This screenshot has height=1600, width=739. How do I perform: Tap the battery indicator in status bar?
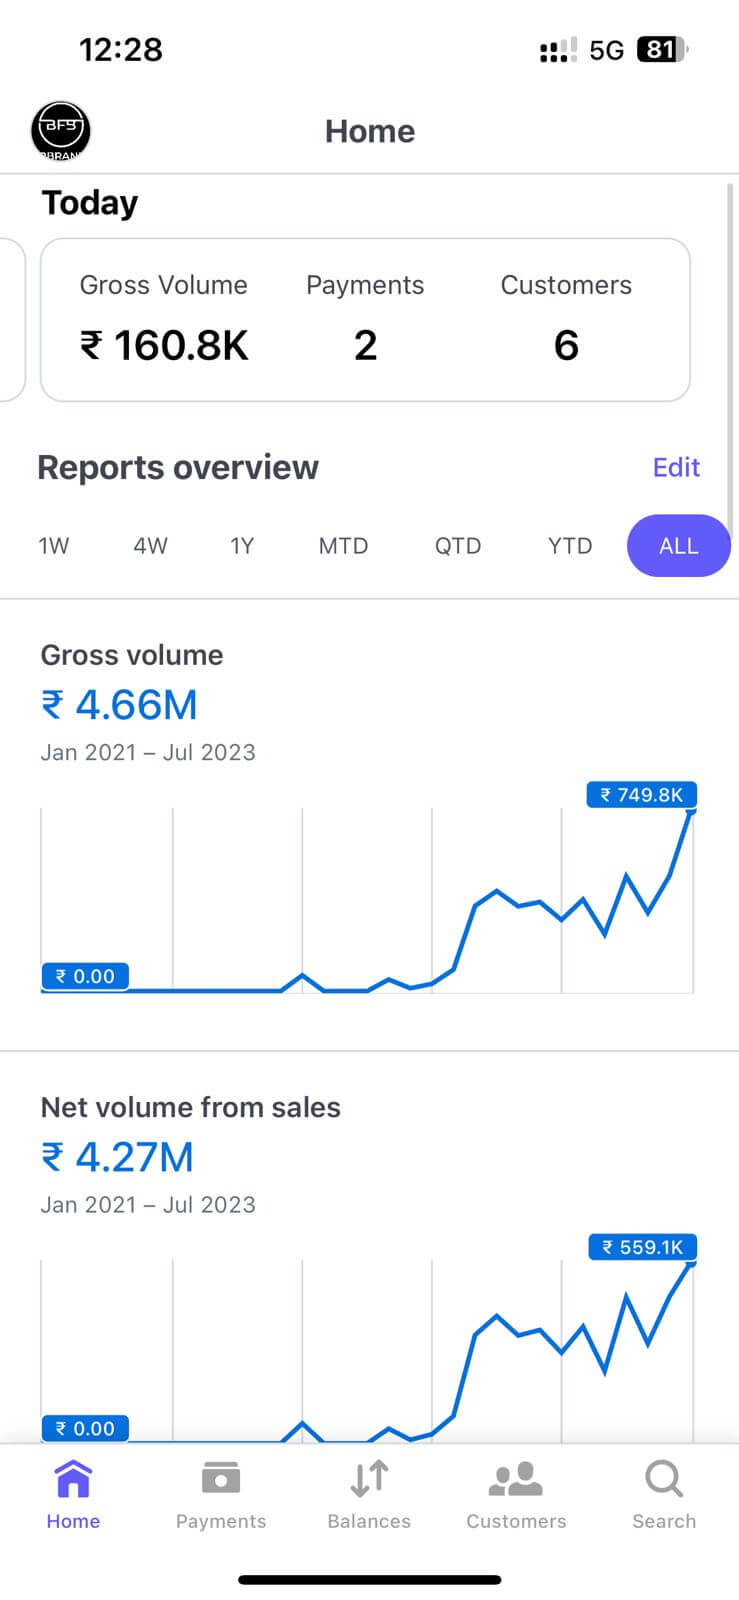[661, 50]
